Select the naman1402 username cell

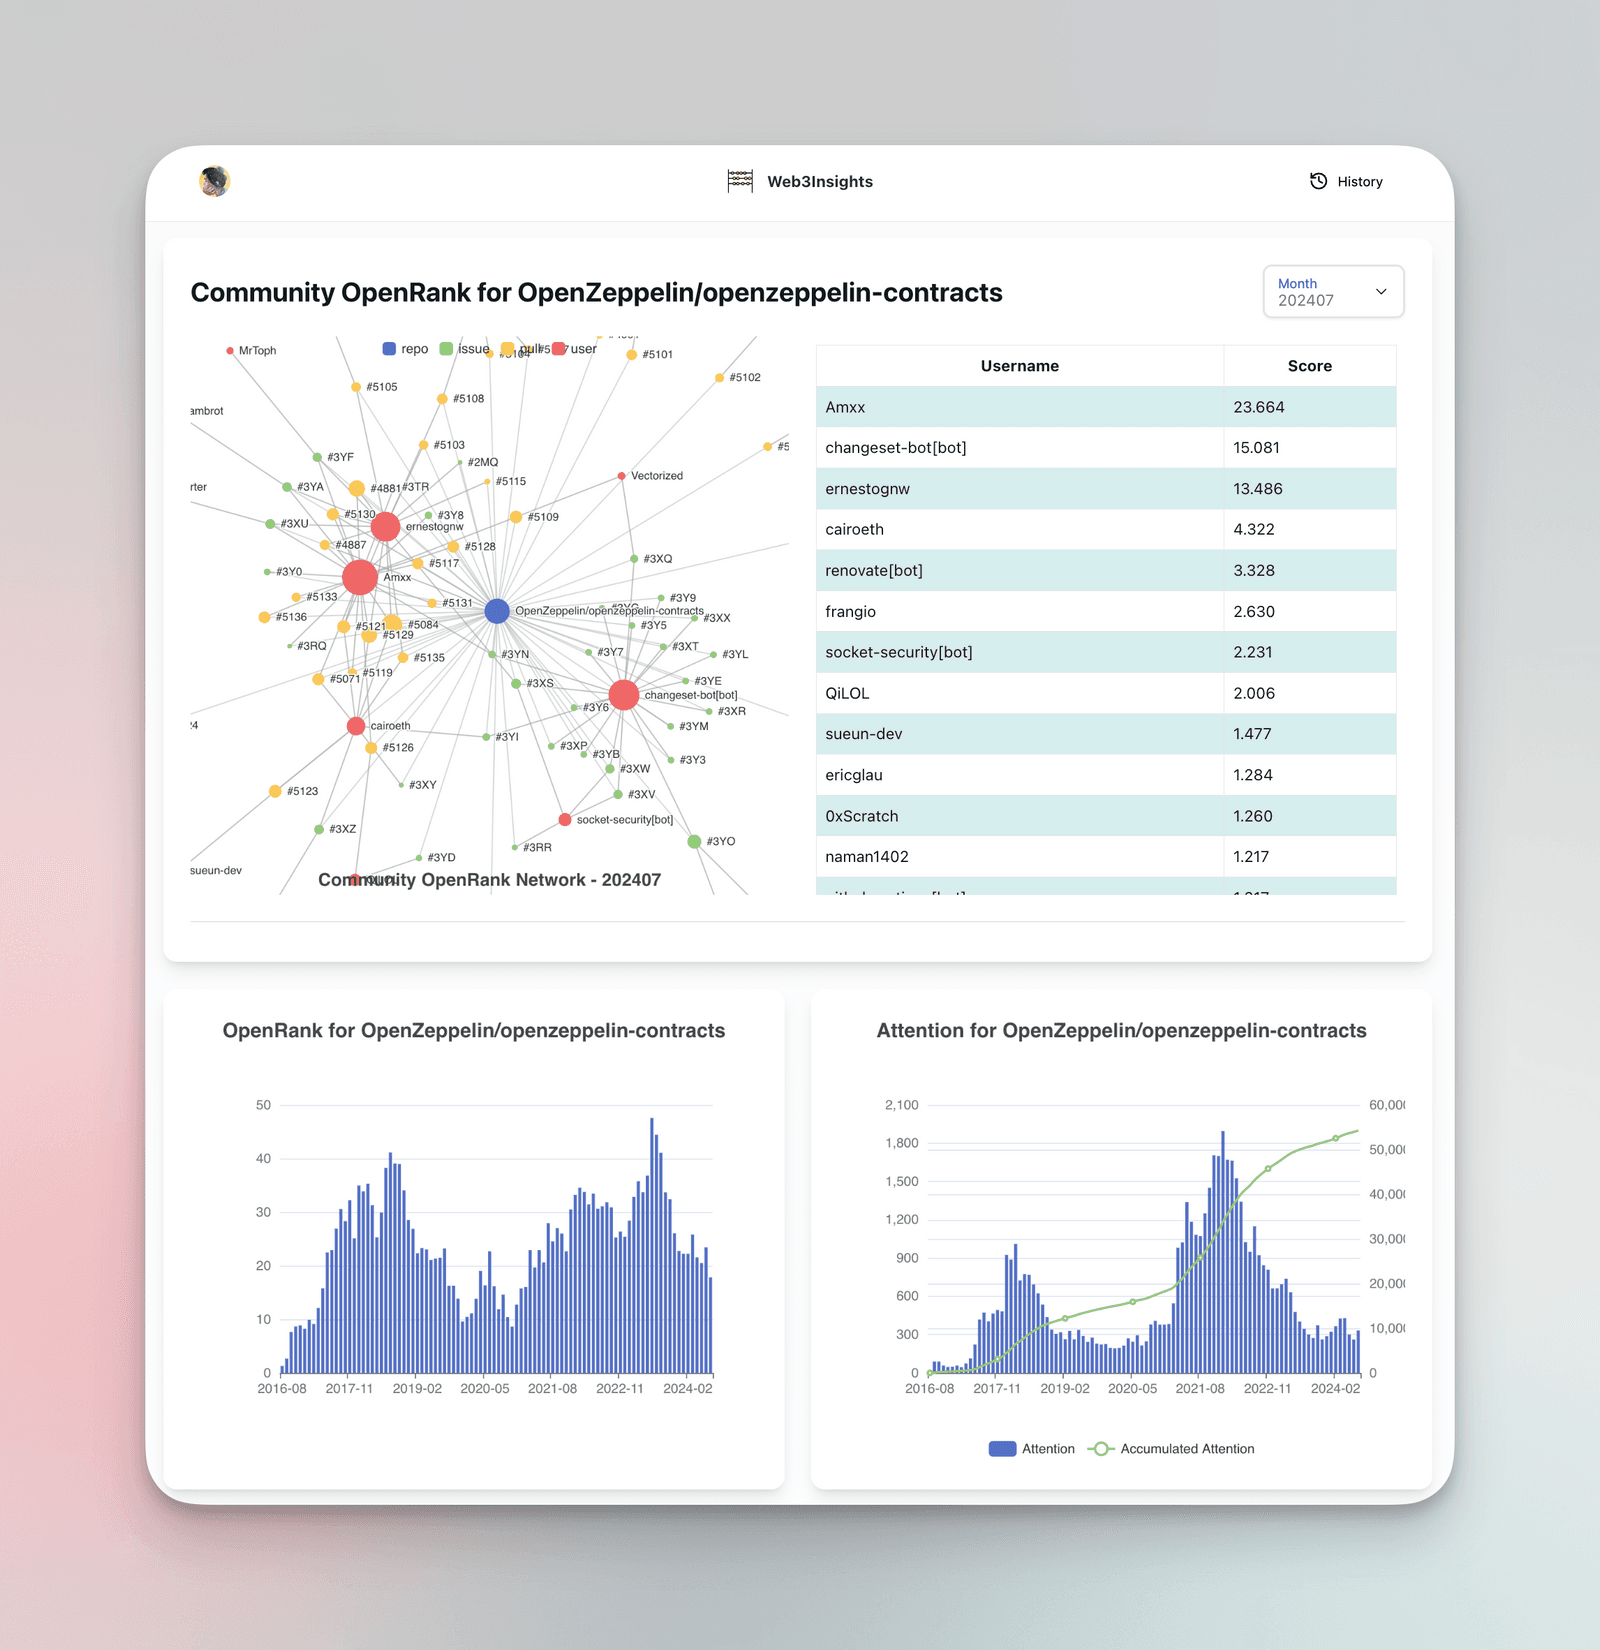tap(1020, 857)
